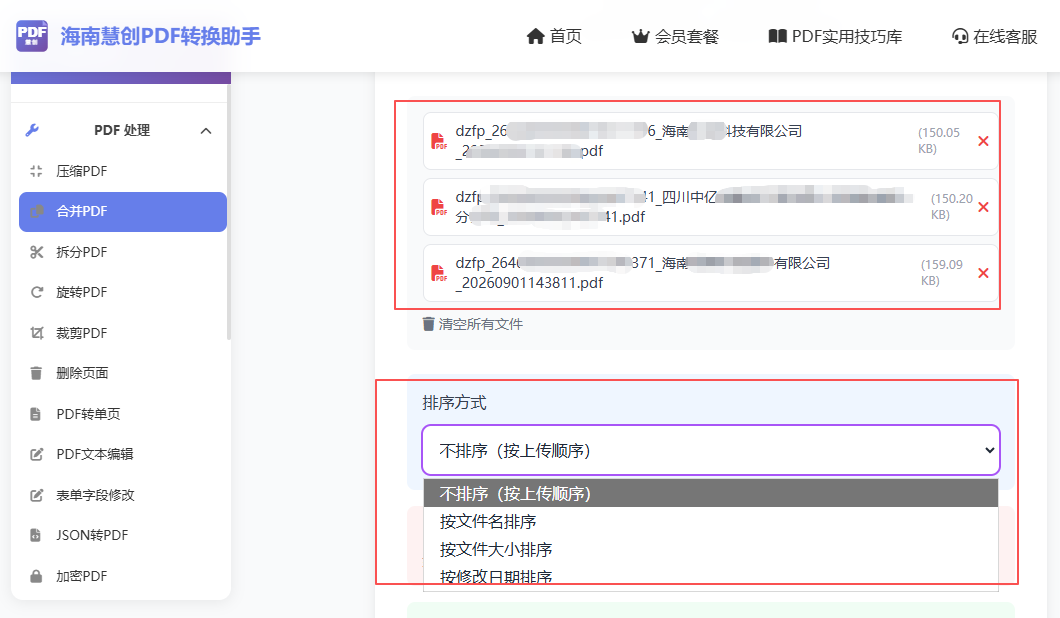Click PDF icon of the 159.09 KB file
This screenshot has width=1060, height=618.
439,273
